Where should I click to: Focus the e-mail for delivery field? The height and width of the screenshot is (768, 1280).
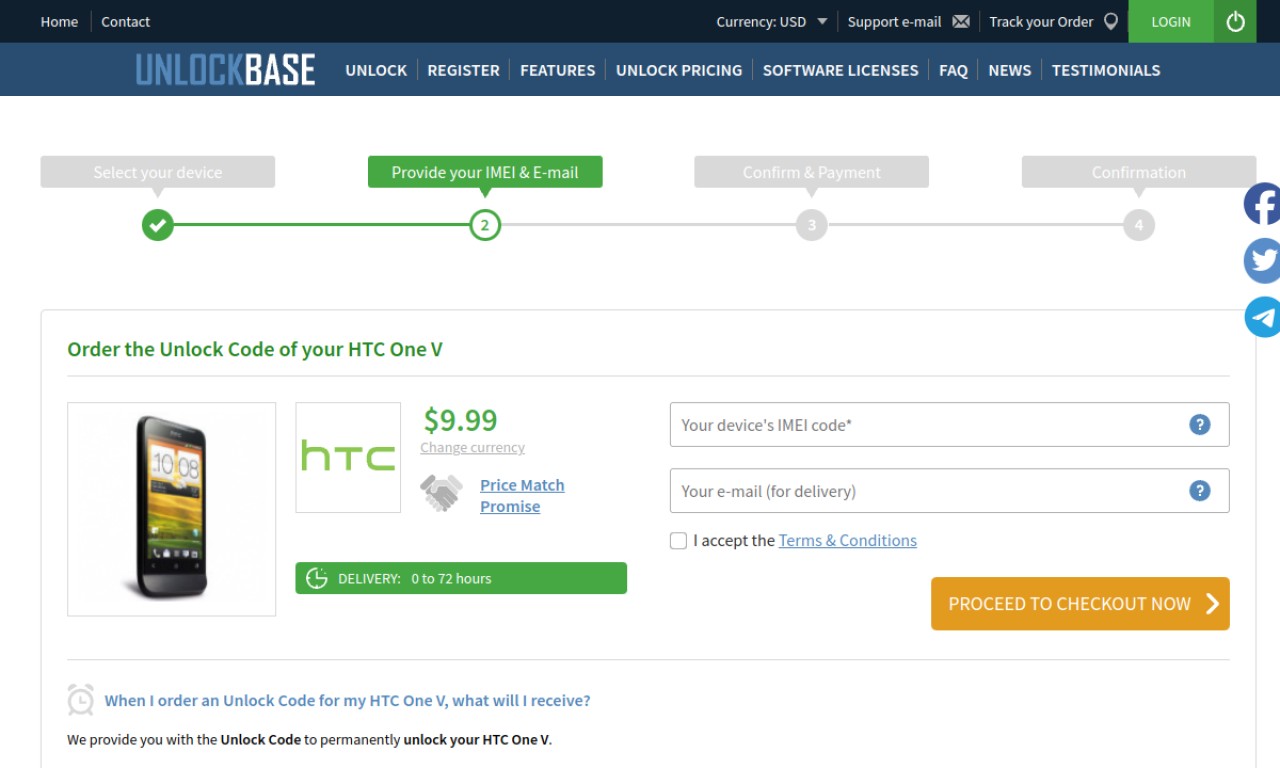coord(949,491)
